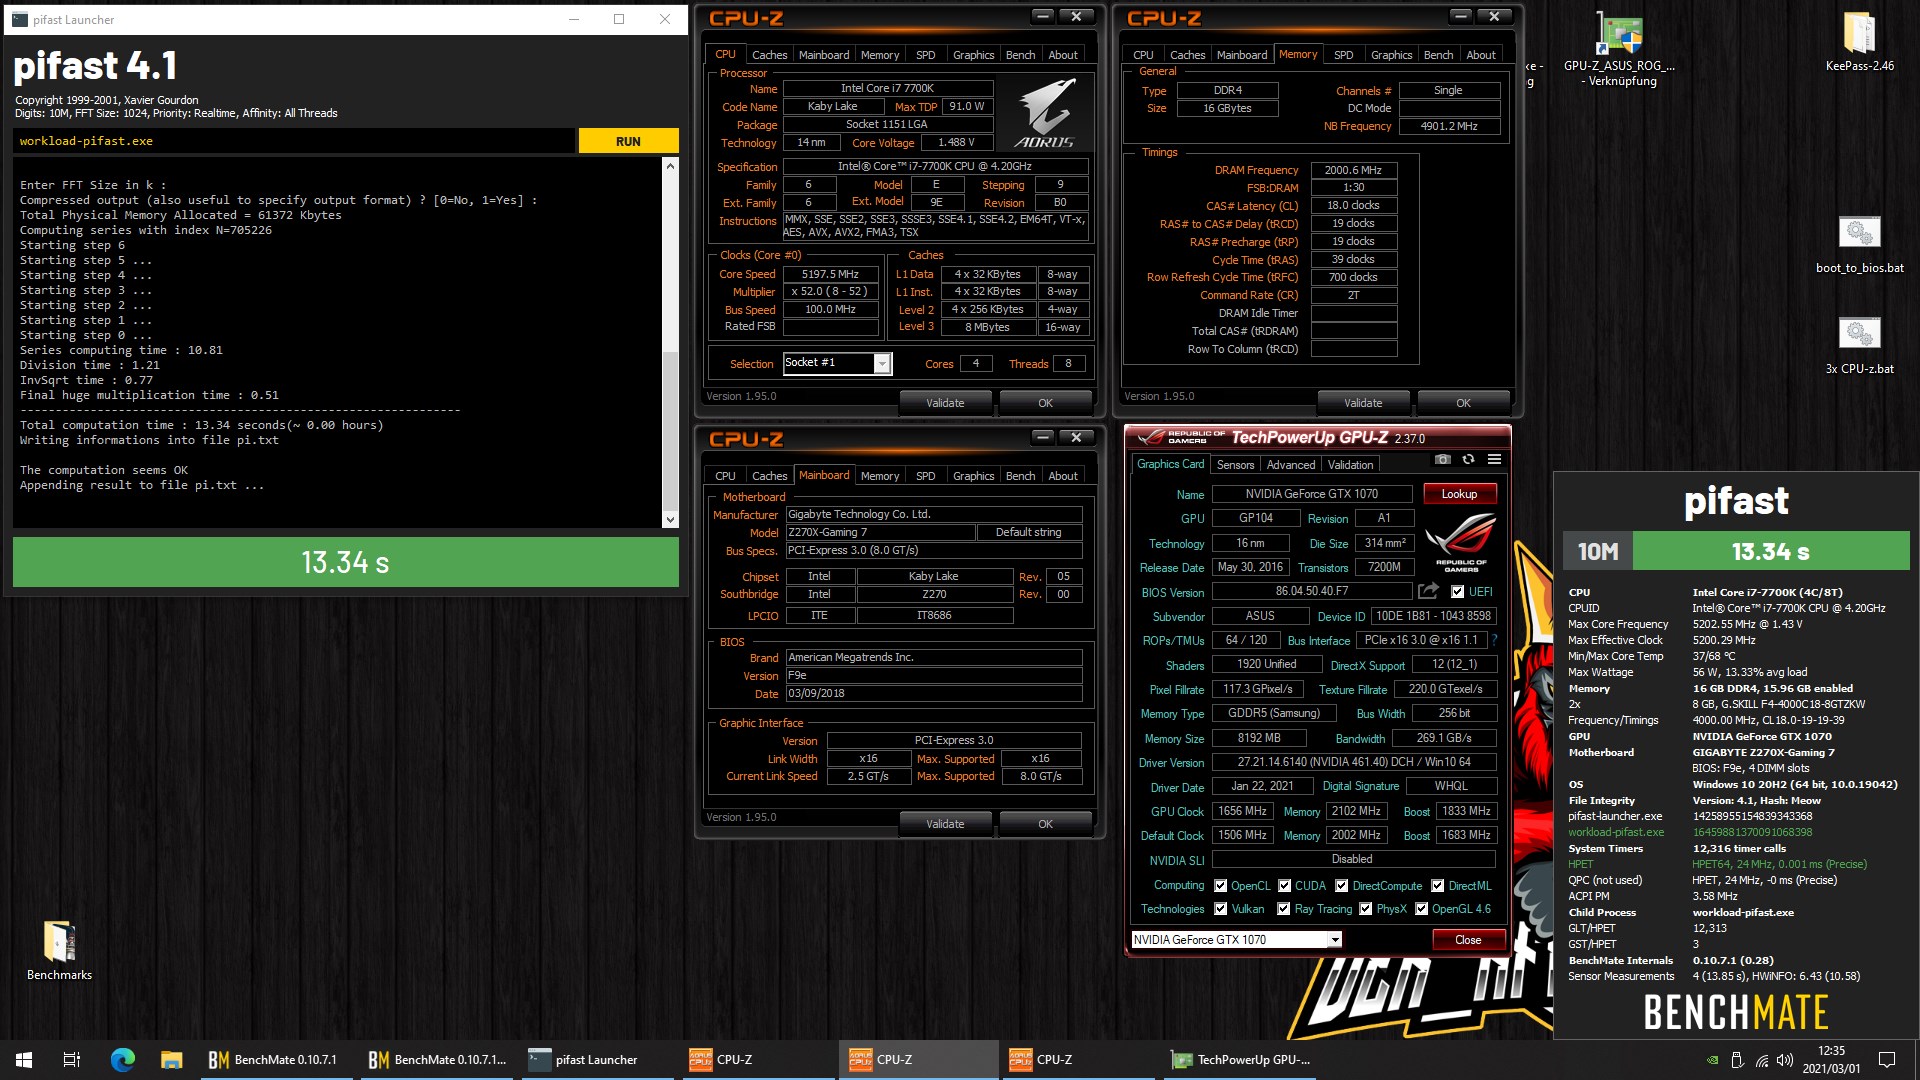The height and width of the screenshot is (1080, 1920).
Task: Toggle the Ray Tracing checkbox
Action: click(1284, 909)
